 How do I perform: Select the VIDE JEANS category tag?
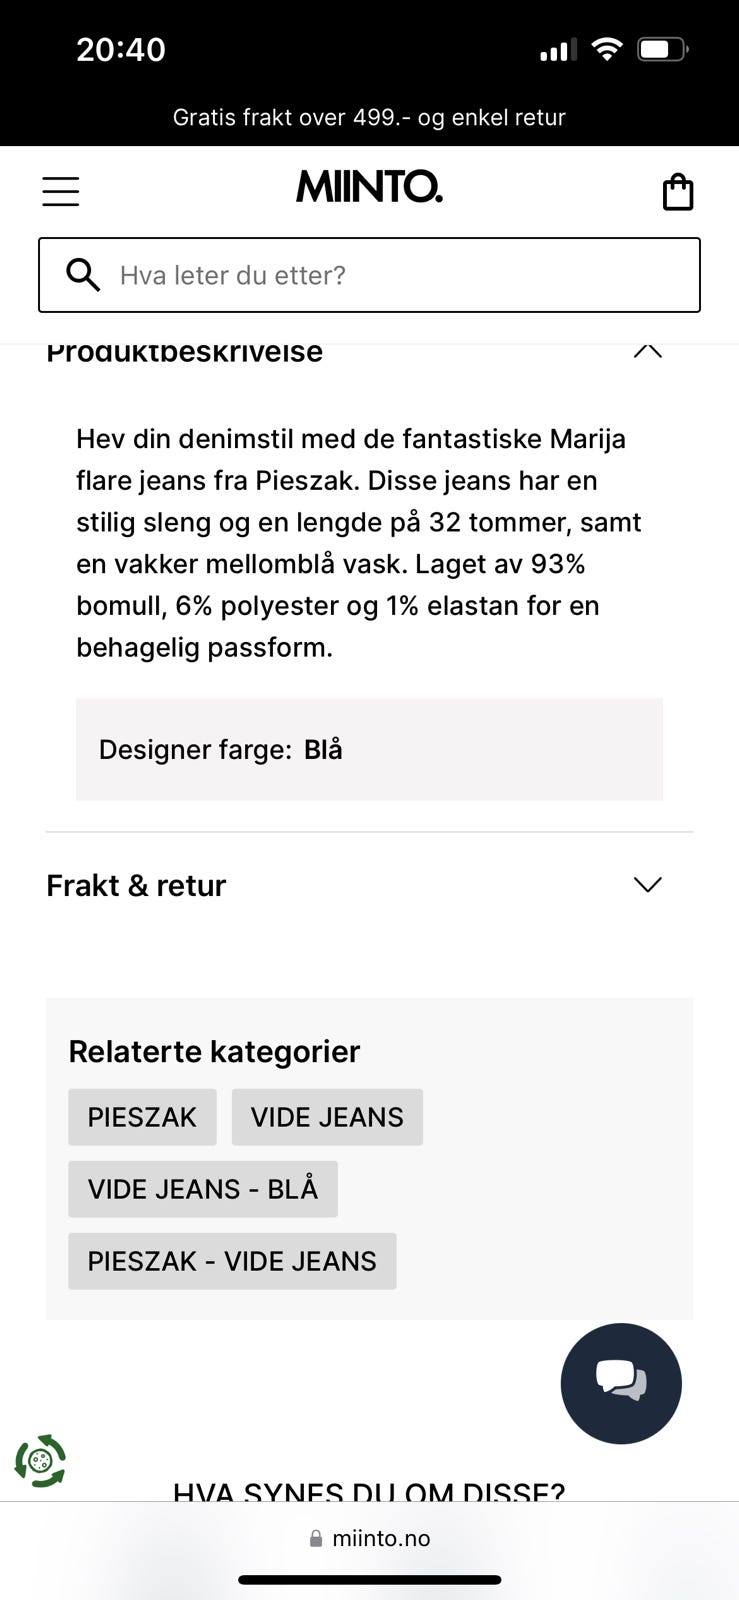(327, 1117)
